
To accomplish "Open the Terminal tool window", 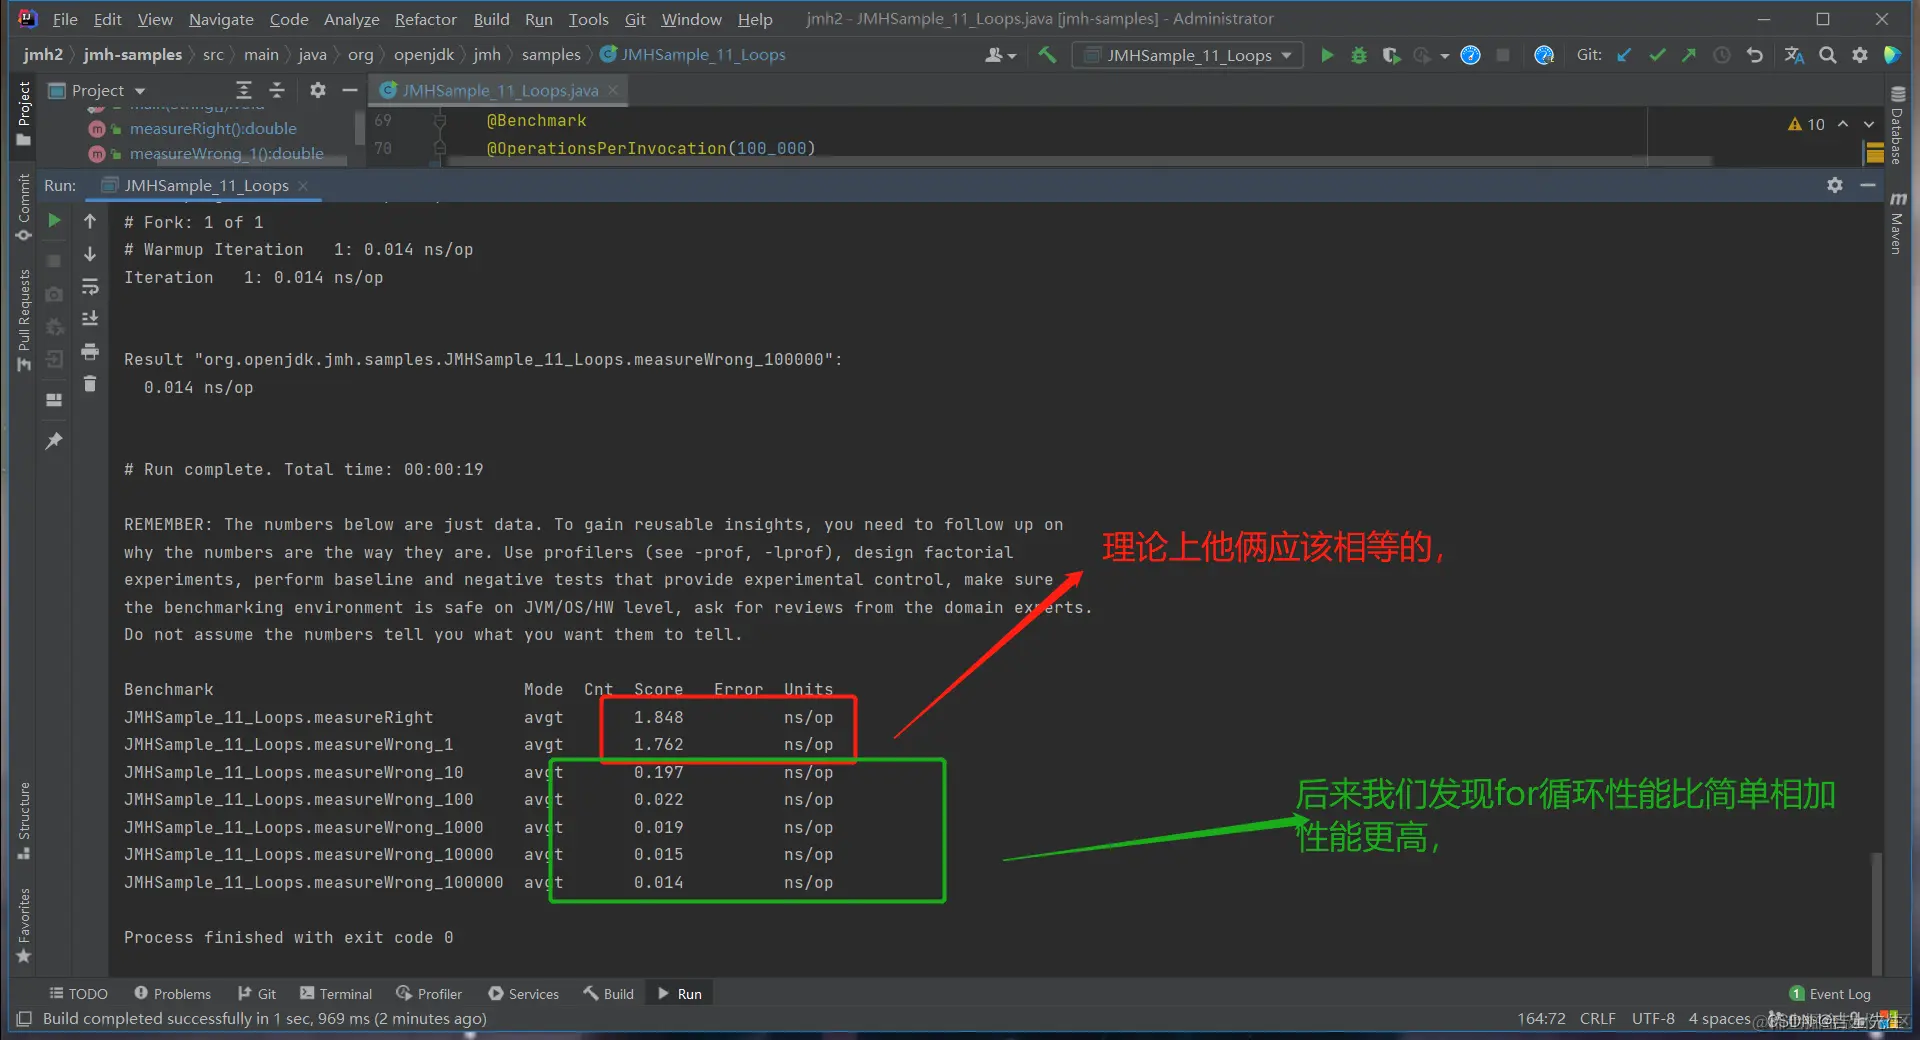I will [x=336, y=993].
